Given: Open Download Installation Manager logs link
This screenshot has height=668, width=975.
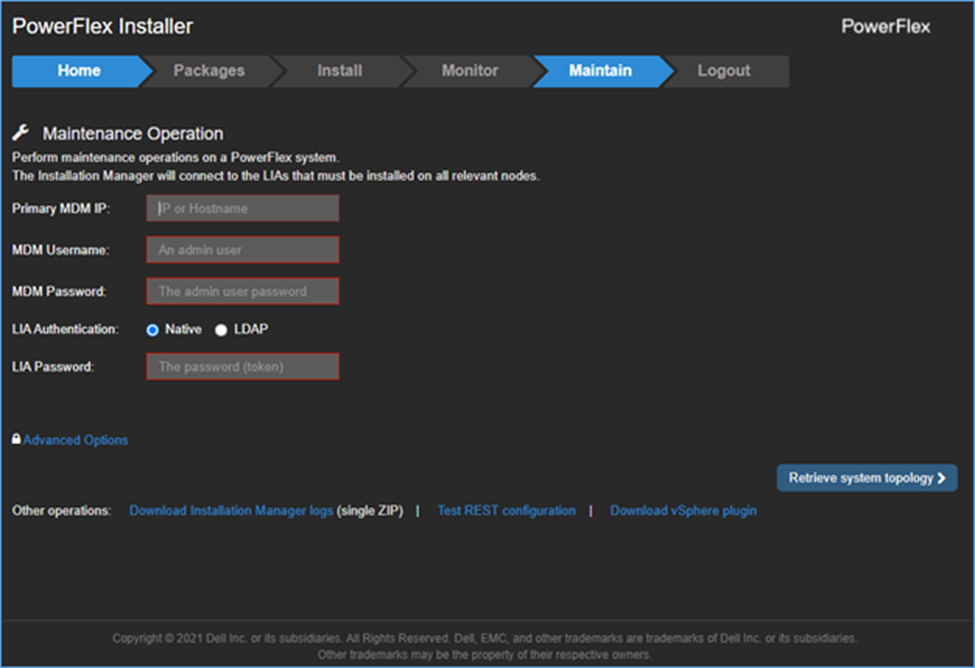Looking at the screenshot, I should [x=232, y=510].
